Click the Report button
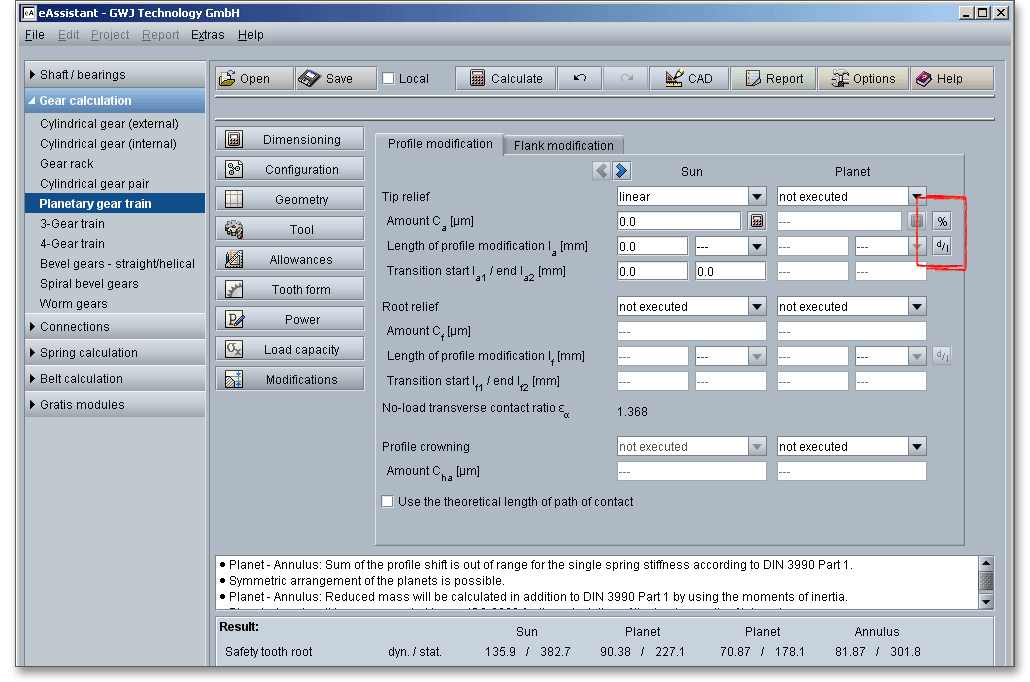1030x682 pixels. click(x=772, y=79)
